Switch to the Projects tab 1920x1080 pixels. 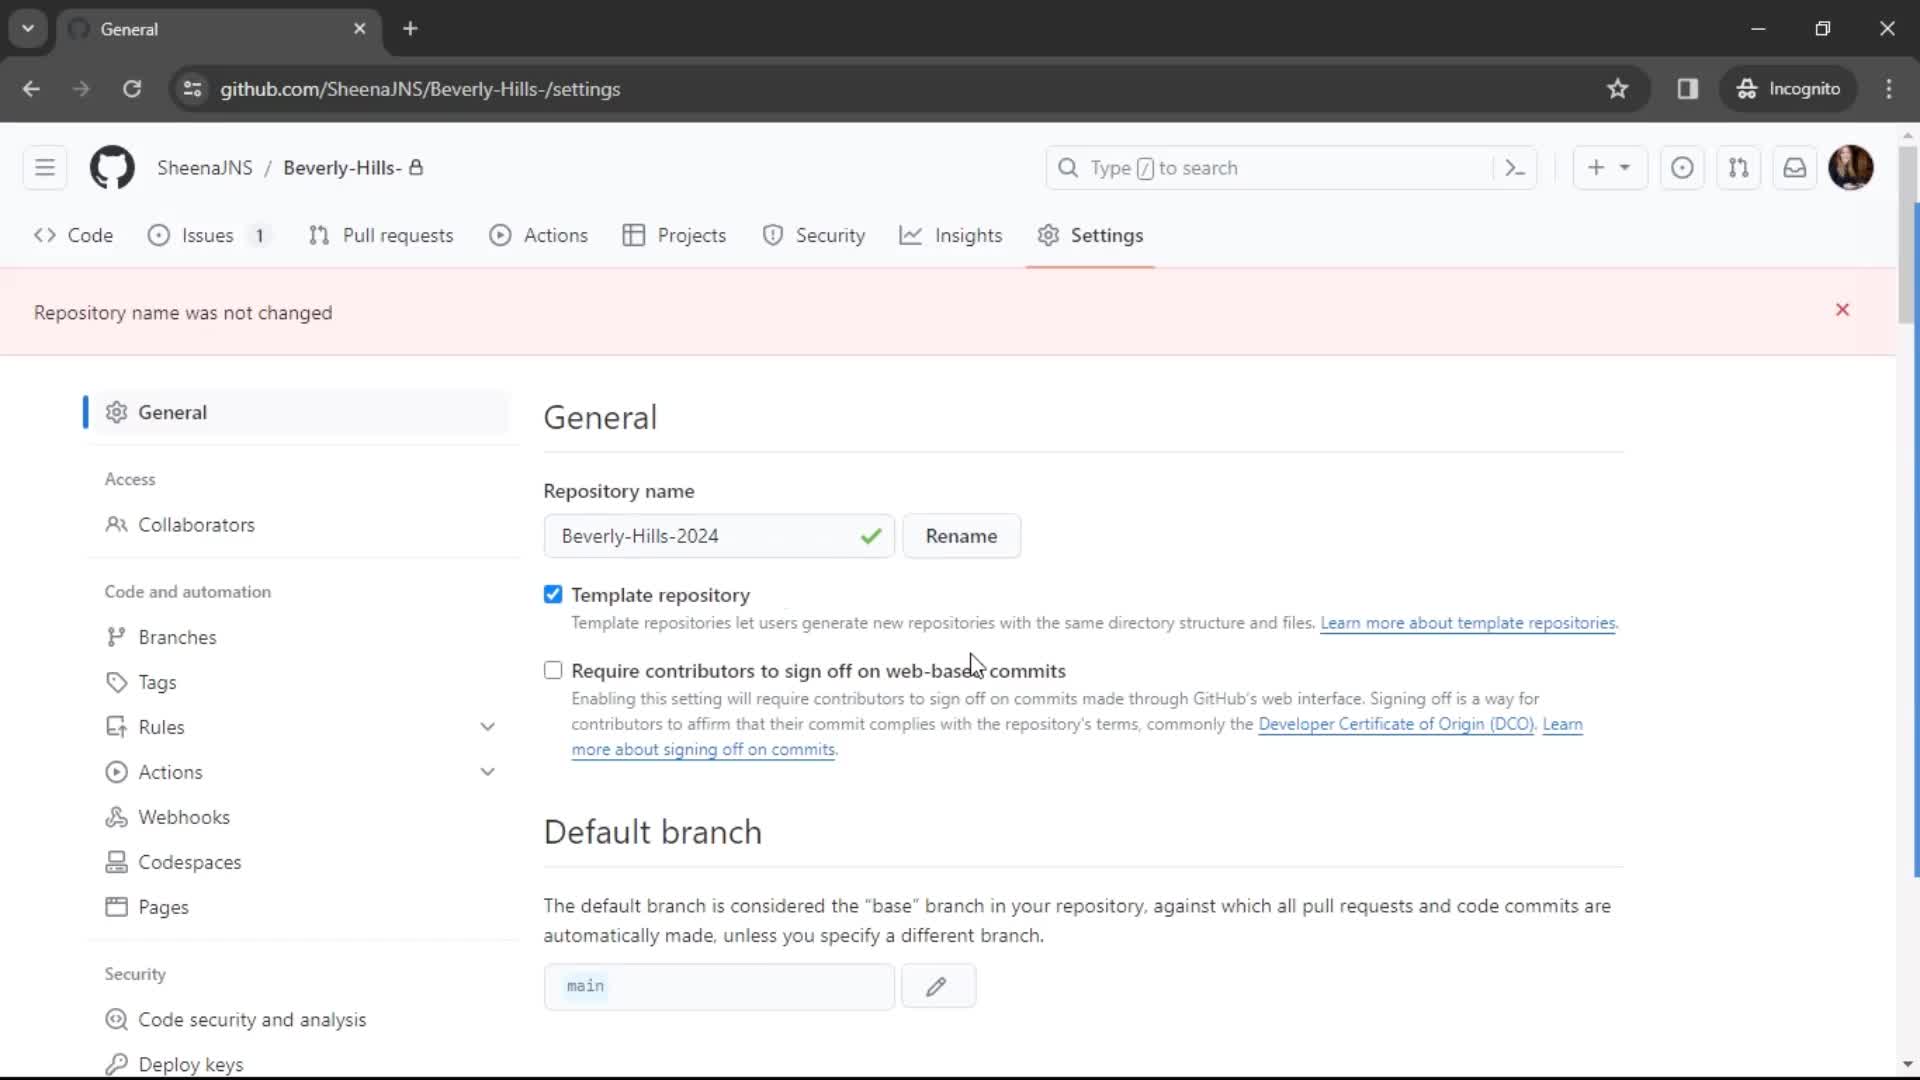click(x=675, y=235)
